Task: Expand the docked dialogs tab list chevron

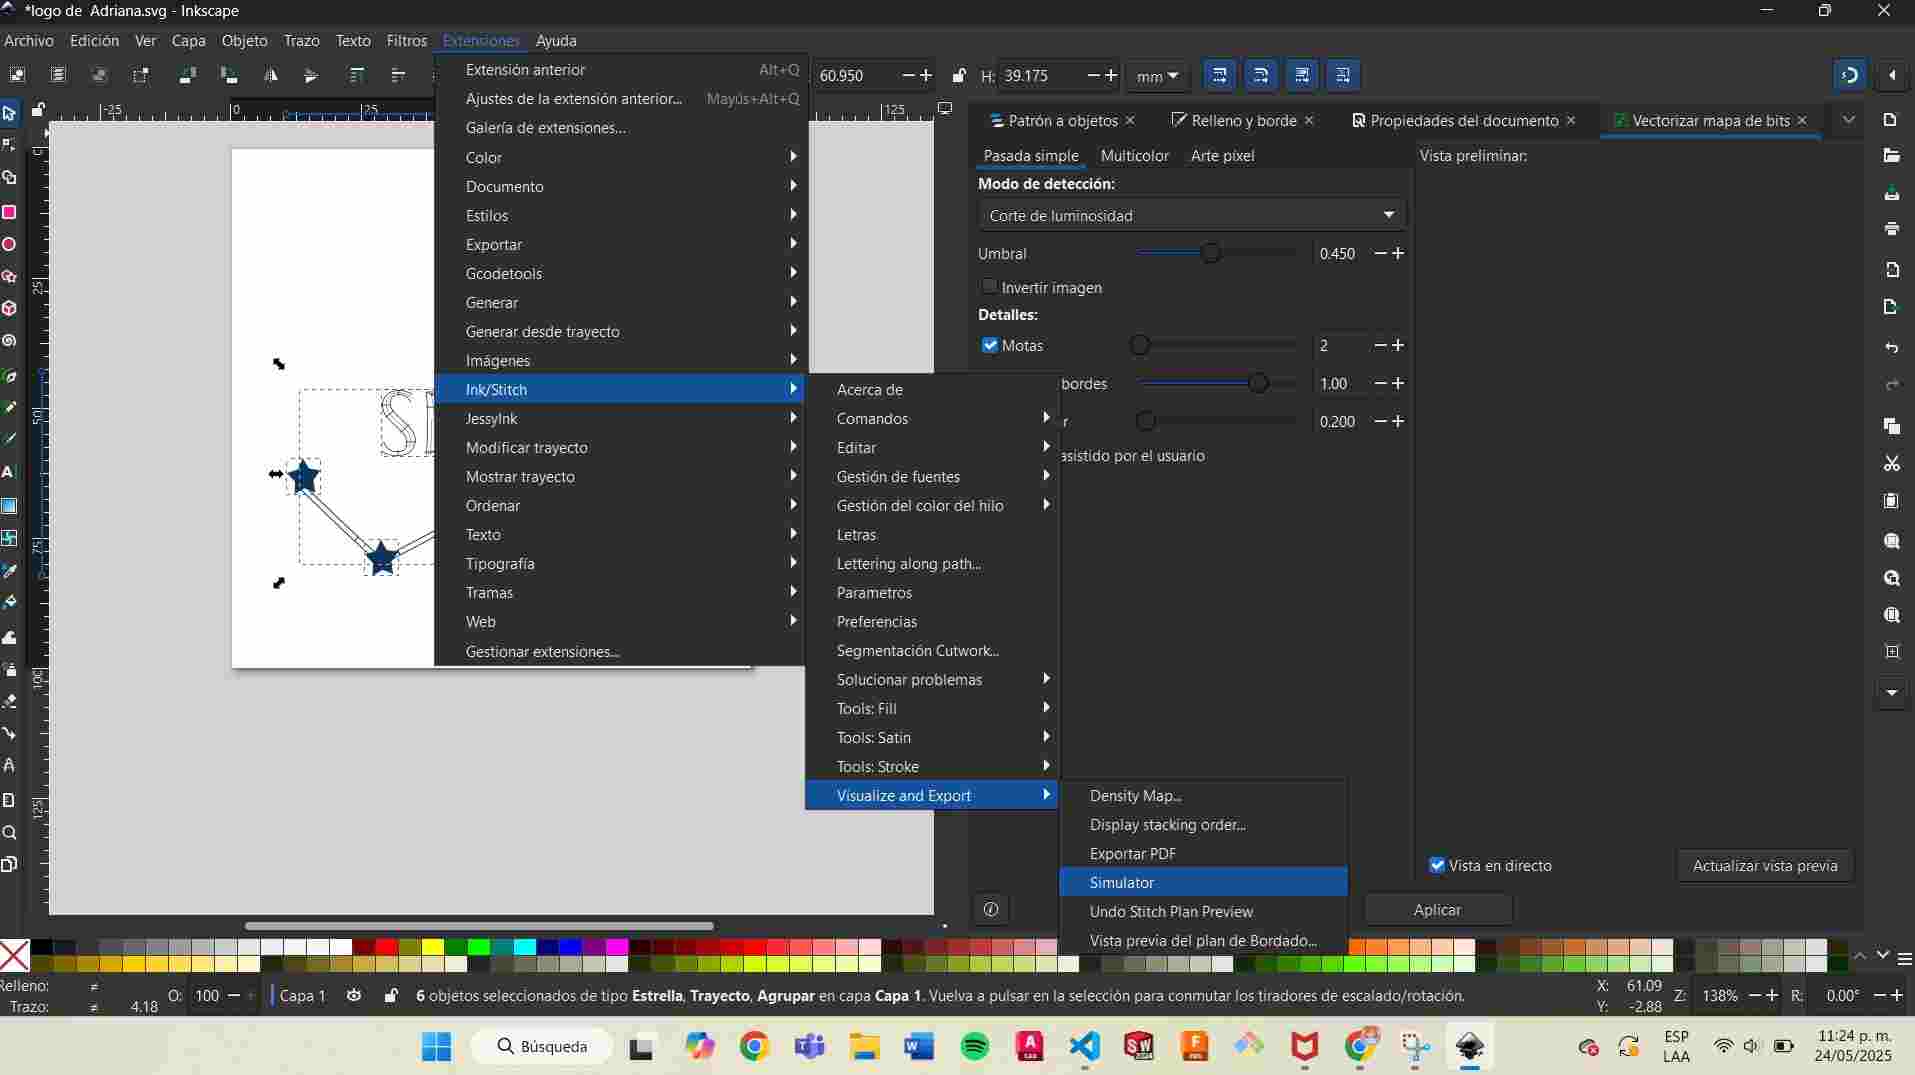Action: [x=1848, y=120]
